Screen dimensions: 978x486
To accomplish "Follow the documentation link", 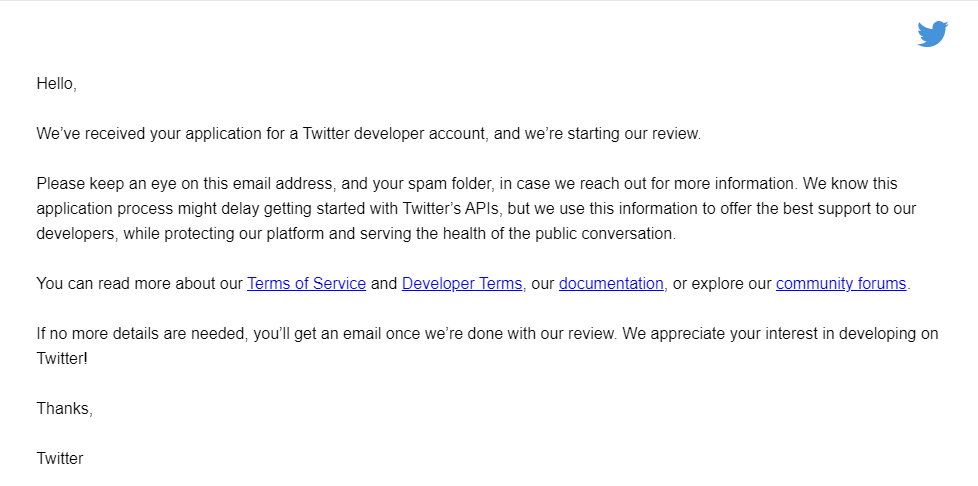I will [x=611, y=283].
